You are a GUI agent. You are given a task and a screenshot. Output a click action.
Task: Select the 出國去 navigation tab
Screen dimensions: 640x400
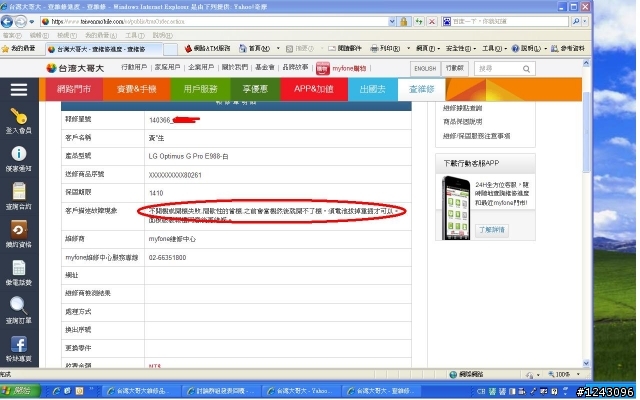pos(373,89)
